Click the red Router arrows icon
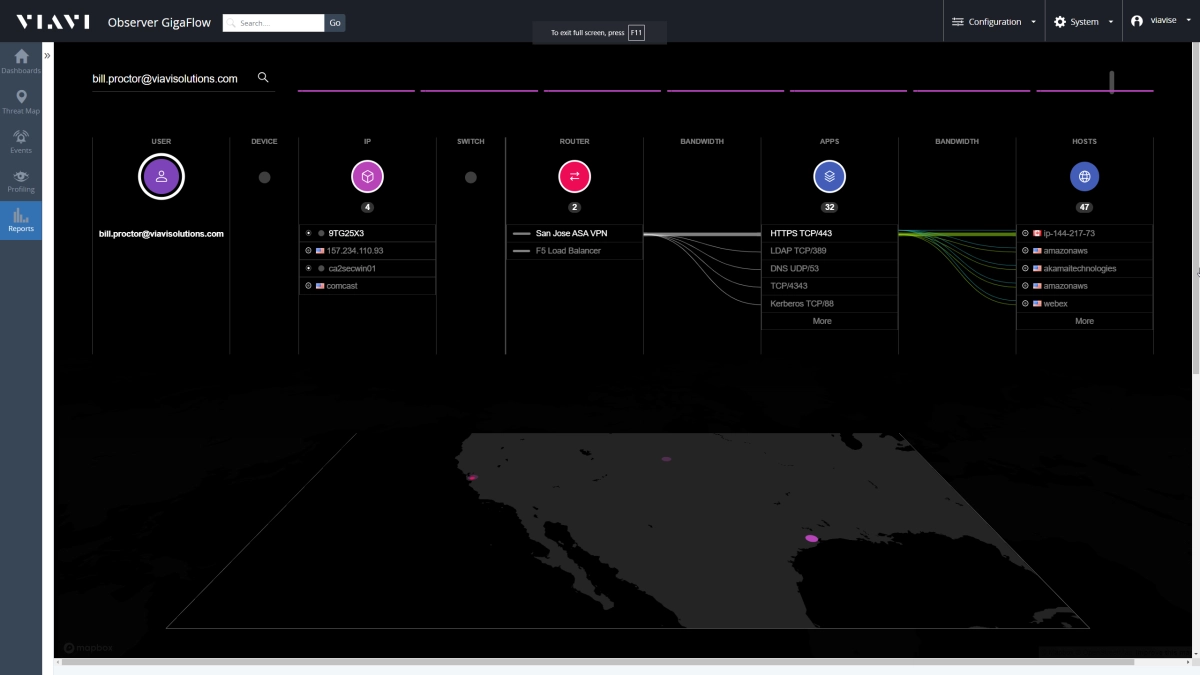 [574, 177]
